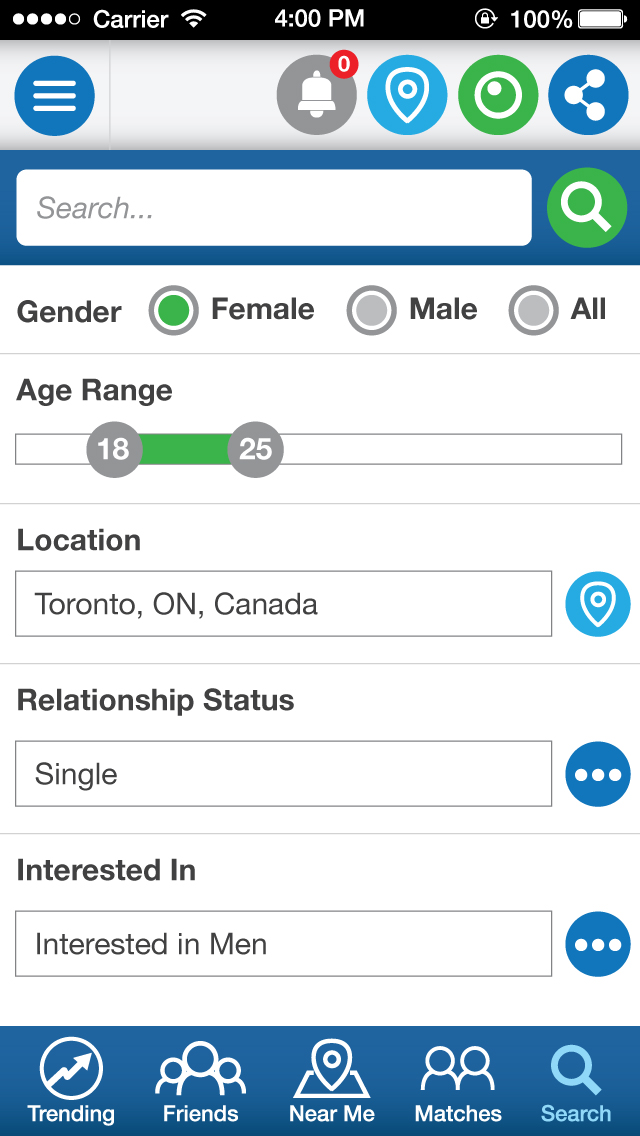Switch to the Friends tab

coord(201,1082)
